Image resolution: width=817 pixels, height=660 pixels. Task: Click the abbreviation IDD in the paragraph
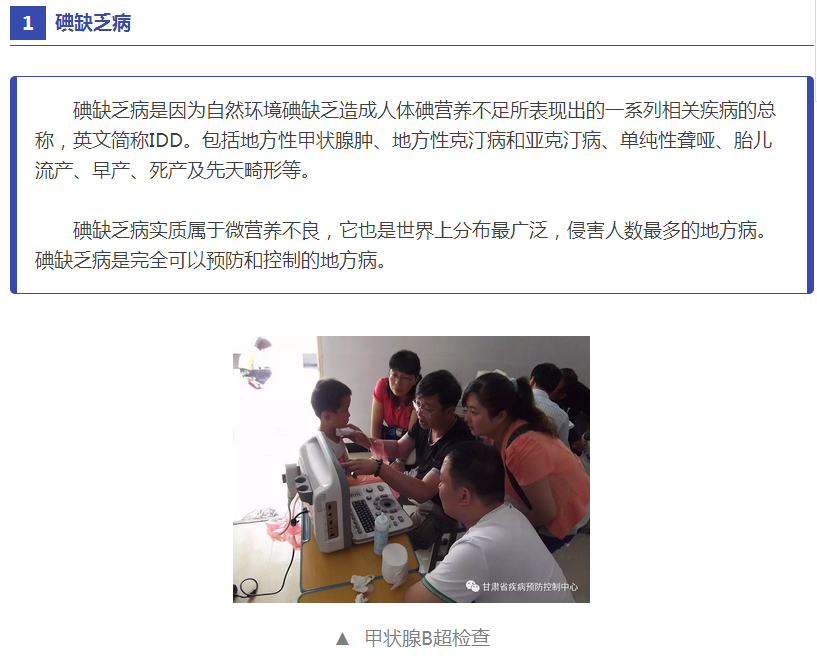click(166, 141)
